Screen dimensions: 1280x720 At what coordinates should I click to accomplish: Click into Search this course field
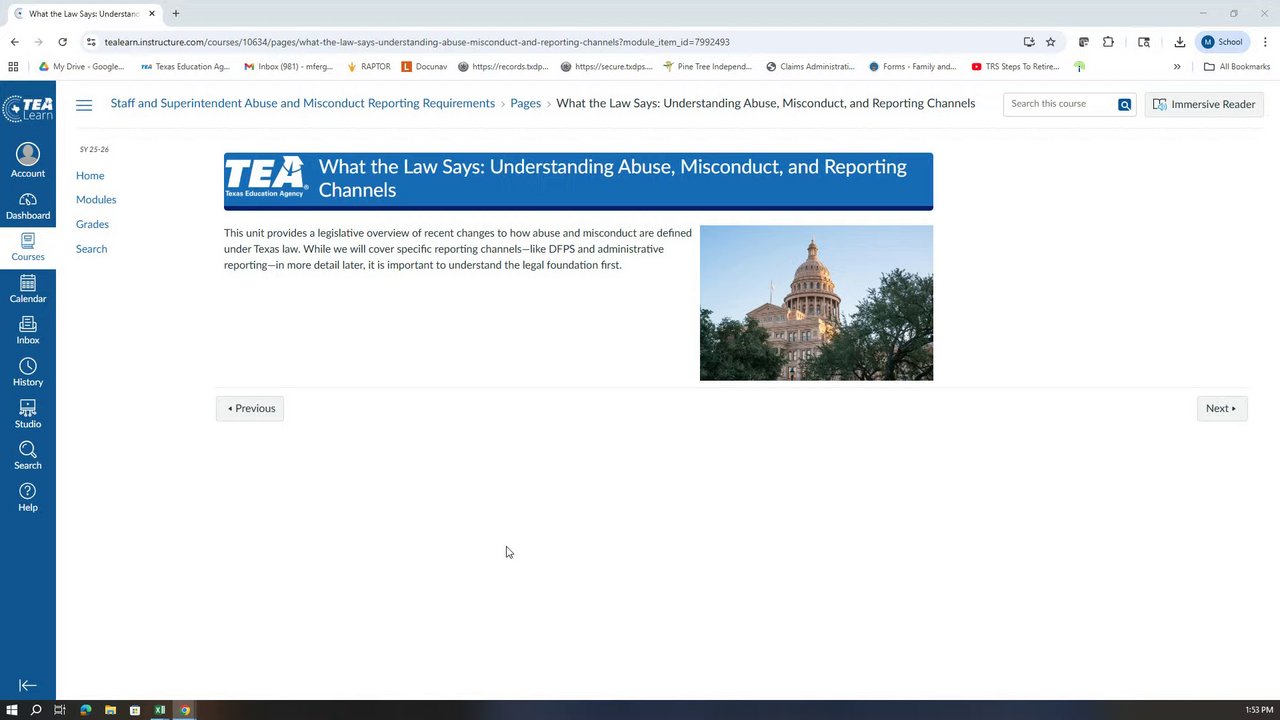click(1060, 104)
